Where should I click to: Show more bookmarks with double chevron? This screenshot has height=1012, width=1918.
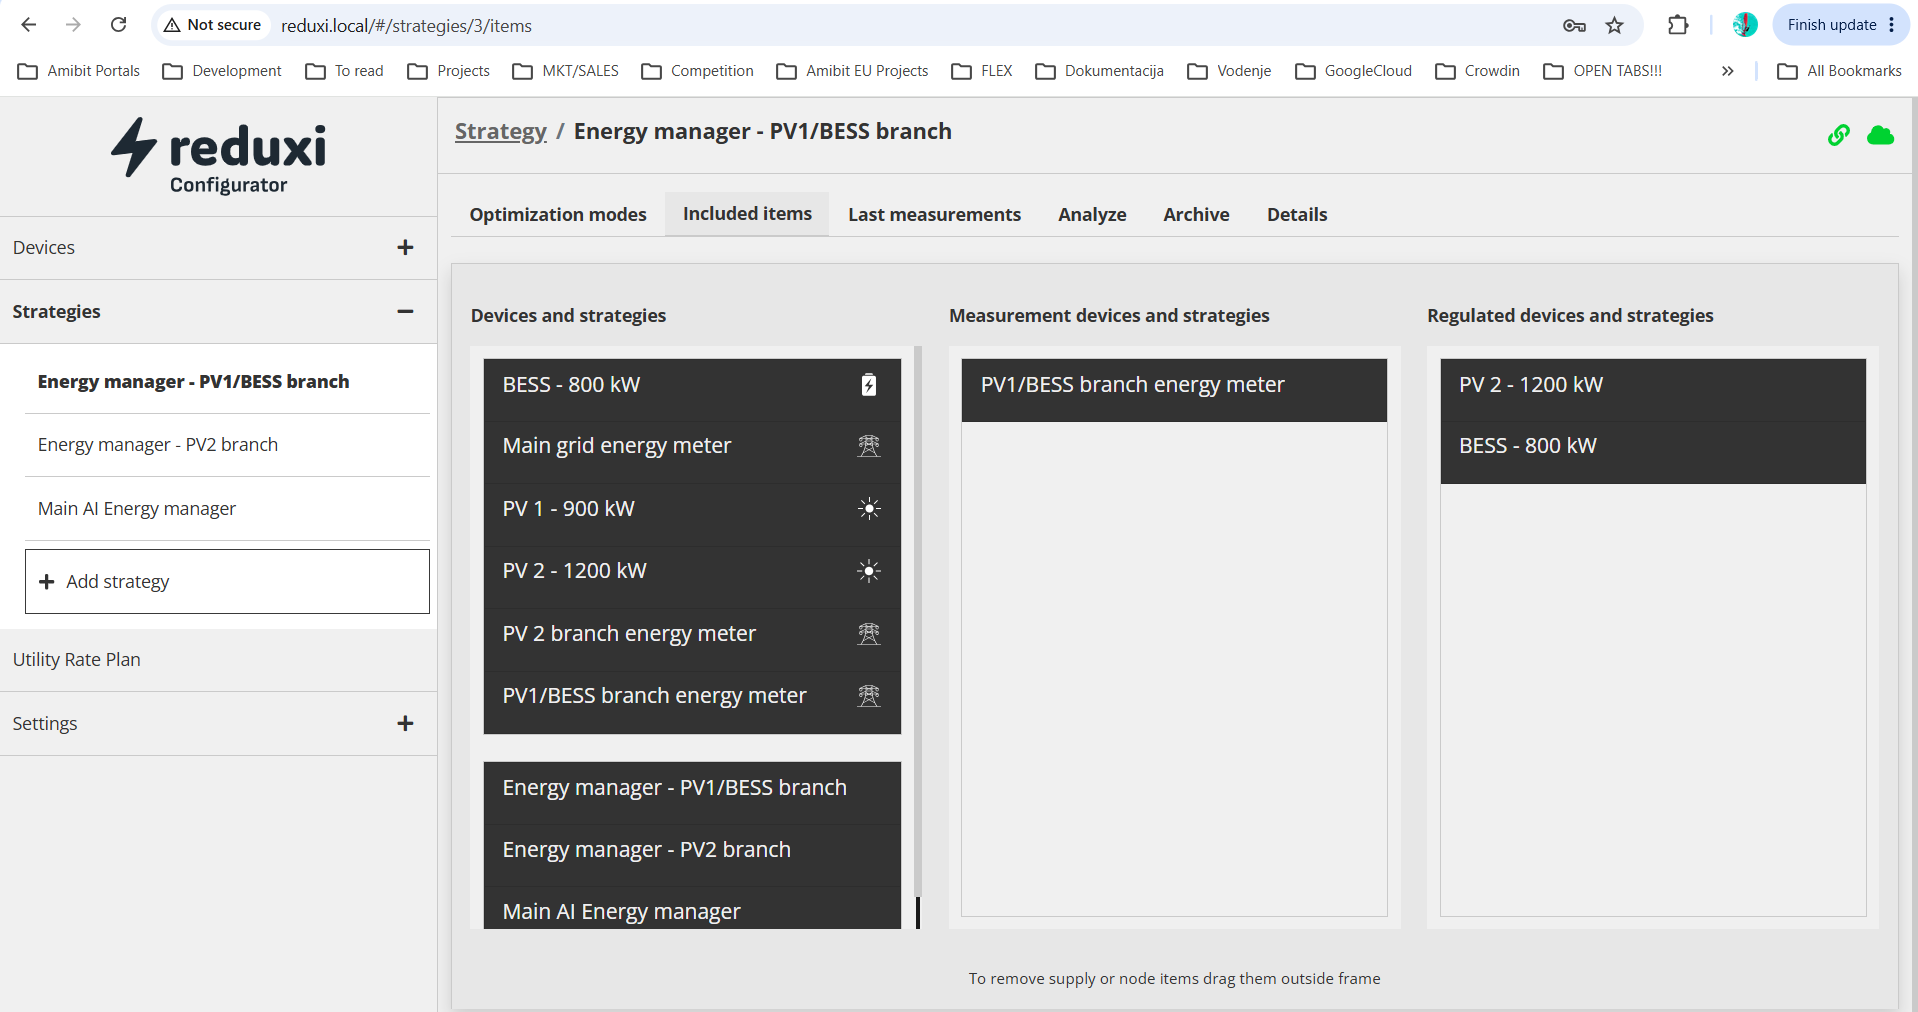tap(1727, 71)
